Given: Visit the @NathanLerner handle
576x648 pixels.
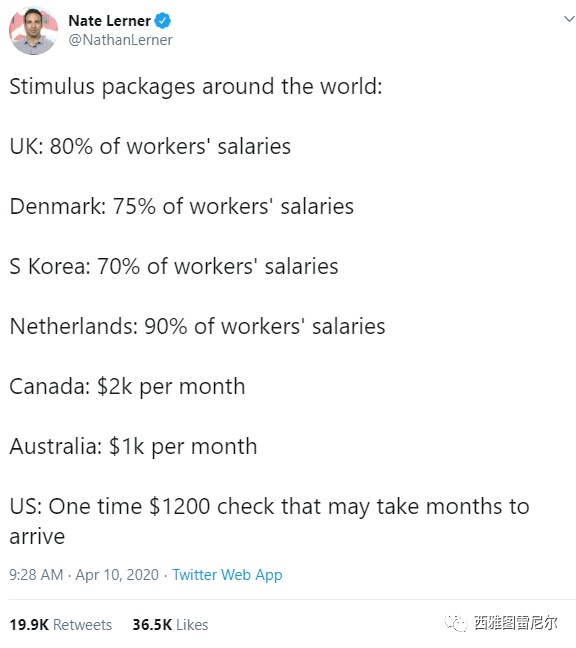Looking at the screenshot, I should click(x=120, y=40).
